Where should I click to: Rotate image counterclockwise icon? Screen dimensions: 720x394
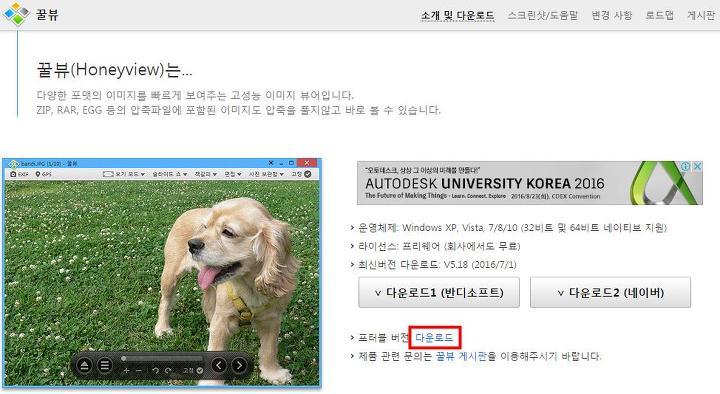coord(155,371)
